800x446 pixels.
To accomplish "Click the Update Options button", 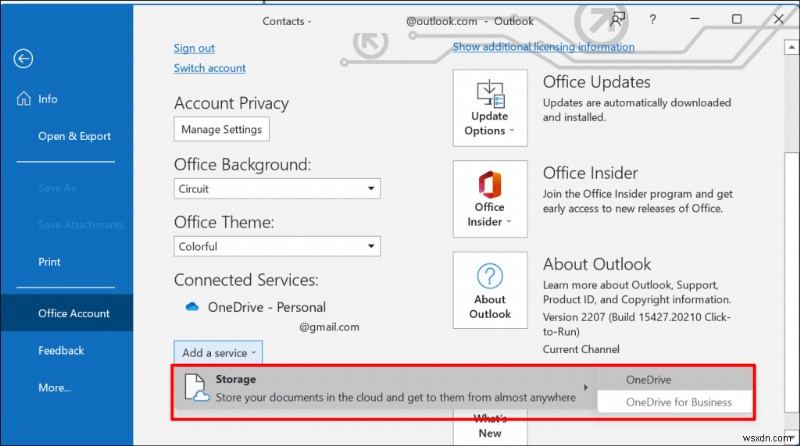I will click(490, 108).
